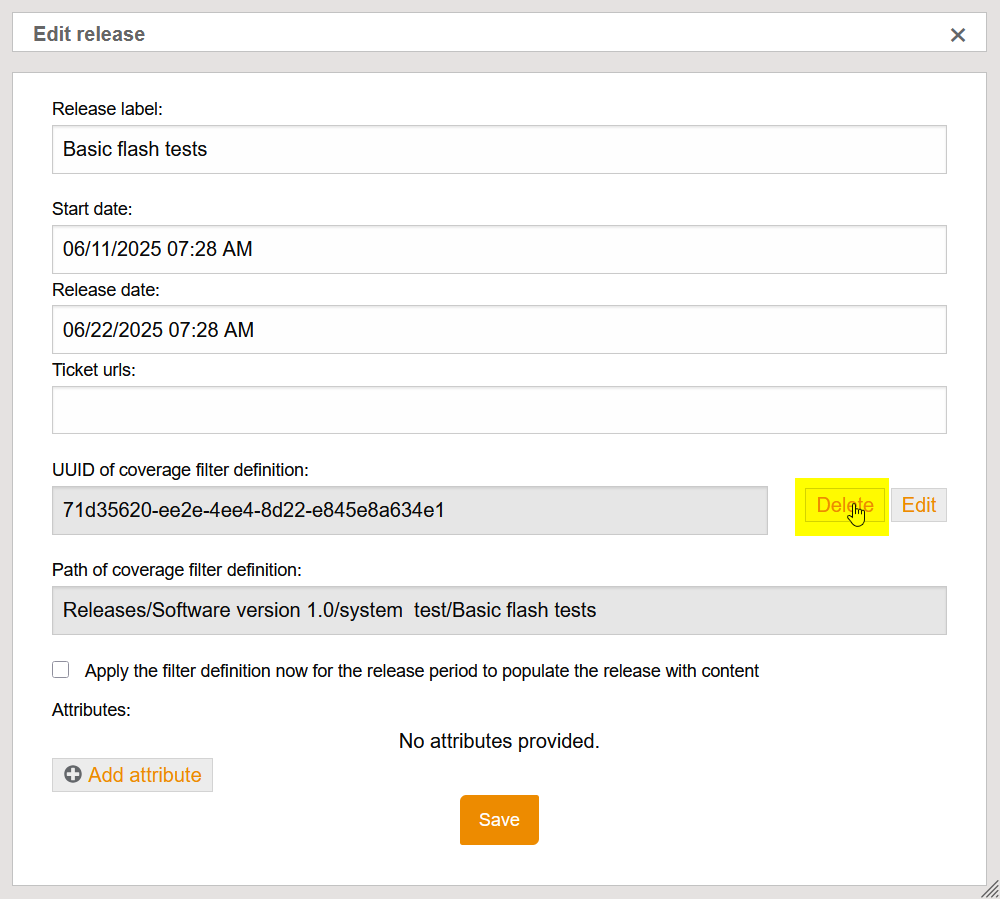Delete the coverage filter definition
Image resolution: width=1000 pixels, height=899 pixels.
point(844,505)
